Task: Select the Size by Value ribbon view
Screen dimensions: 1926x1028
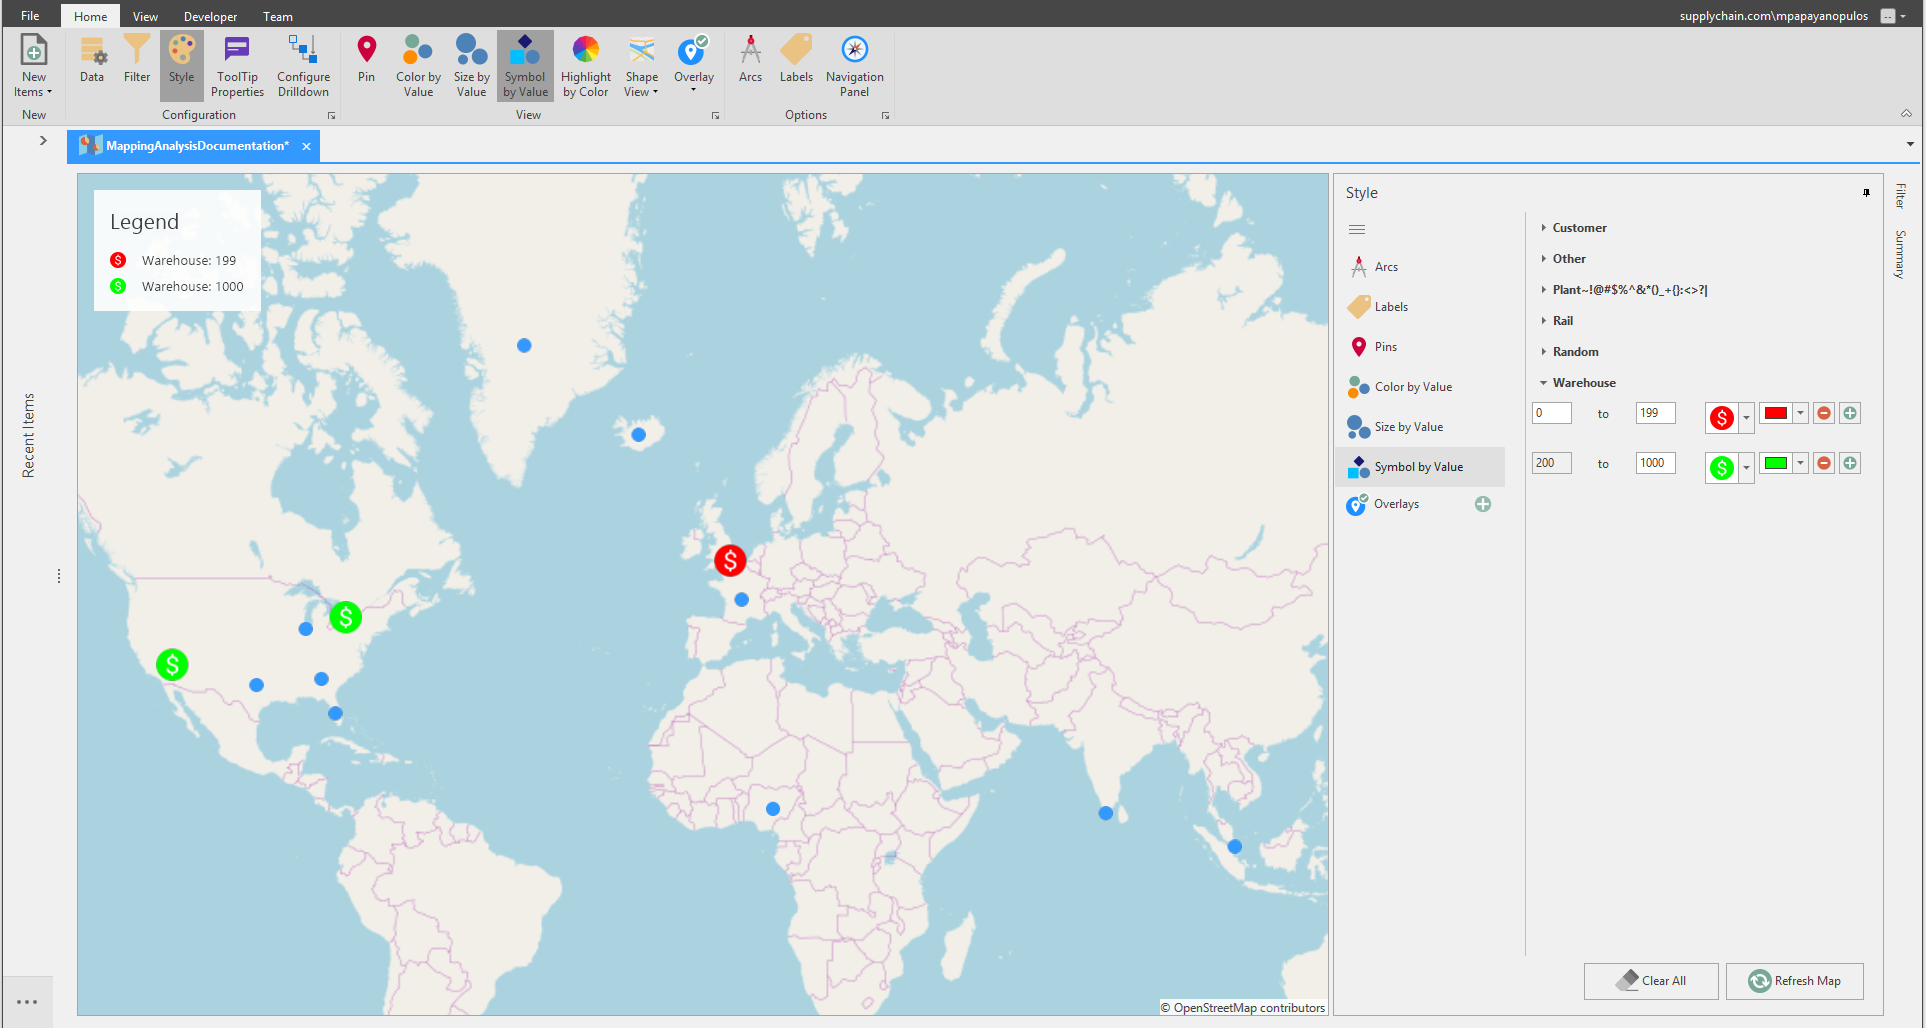Action: coord(471,66)
